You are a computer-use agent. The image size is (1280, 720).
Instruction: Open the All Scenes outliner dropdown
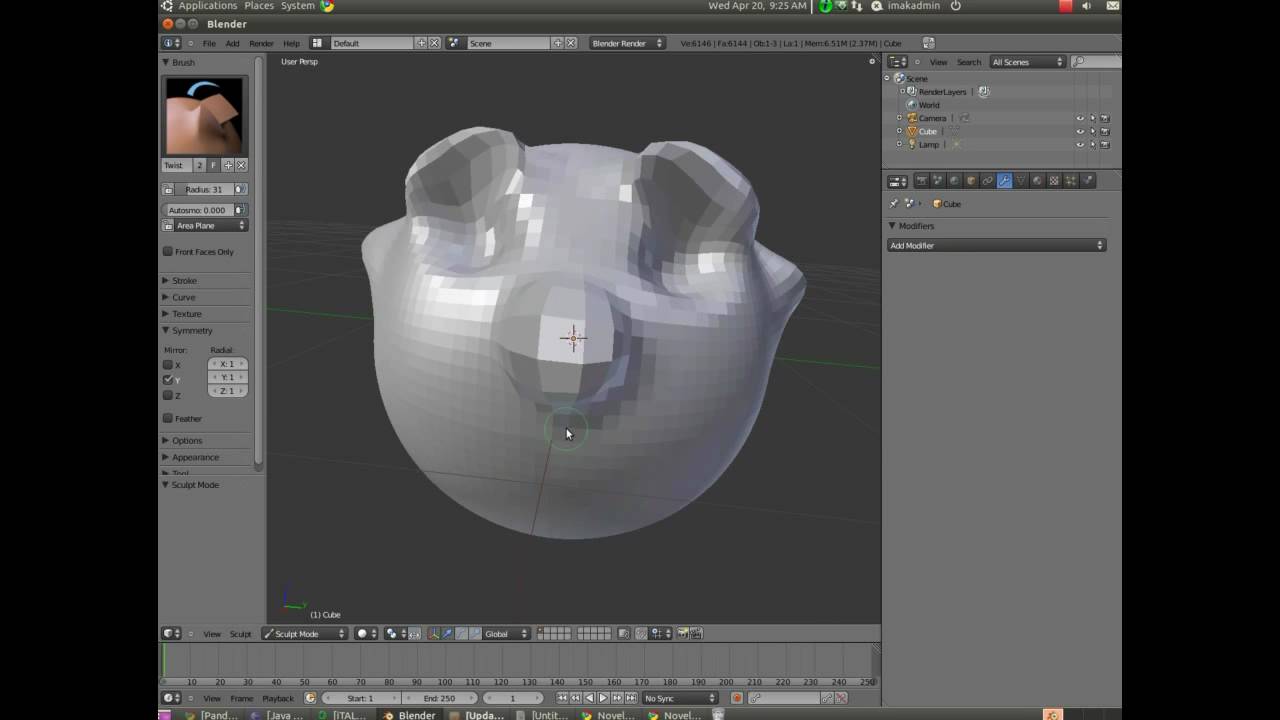click(1027, 62)
